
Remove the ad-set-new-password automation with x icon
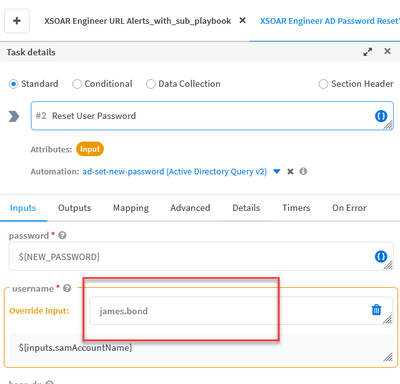(x=290, y=171)
